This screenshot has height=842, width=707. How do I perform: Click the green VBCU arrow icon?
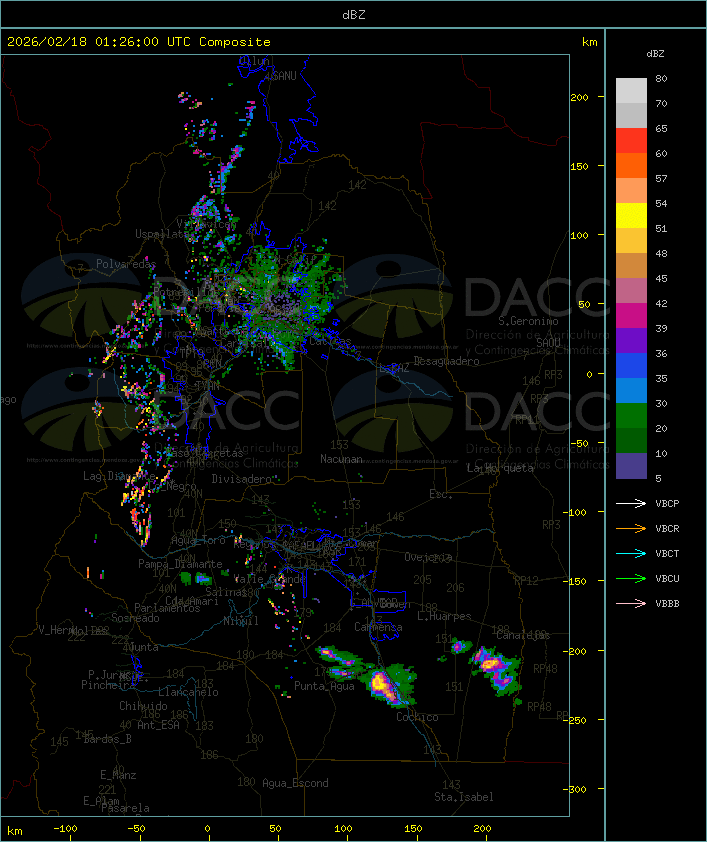point(631,578)
